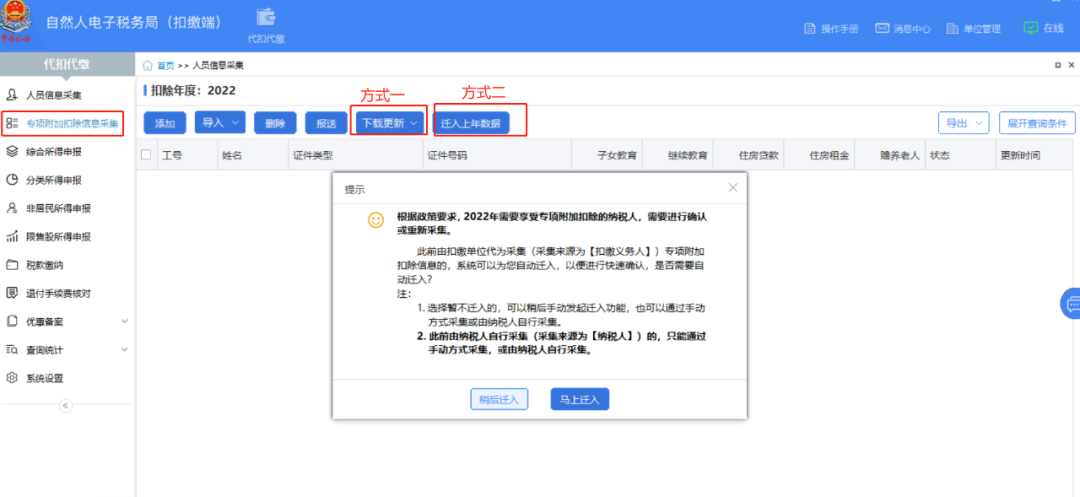This screenshot has width=1080, height=497.
Task: Expand the 优惠备案 sidebar chevron
Action: [x=125, y=321]
